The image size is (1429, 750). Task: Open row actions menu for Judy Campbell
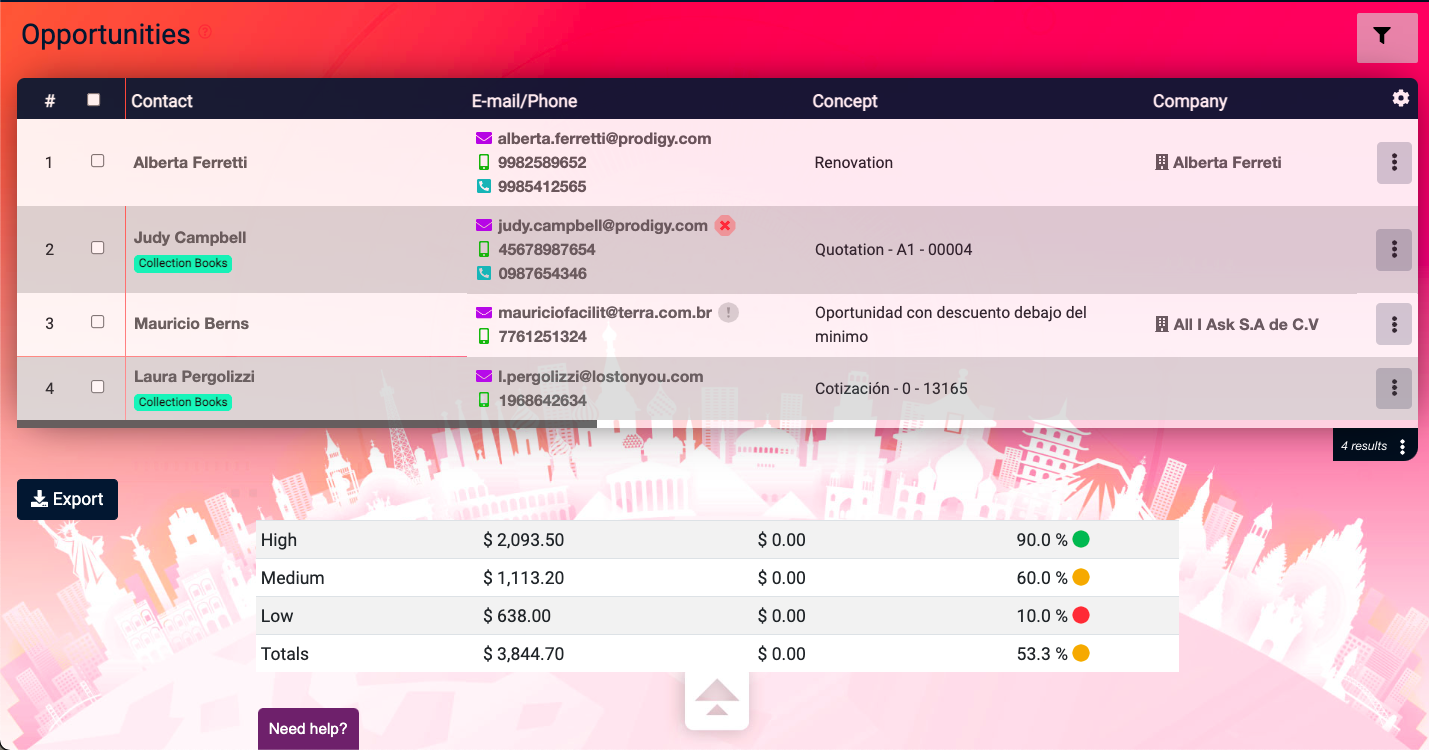tap(1394, 250)
